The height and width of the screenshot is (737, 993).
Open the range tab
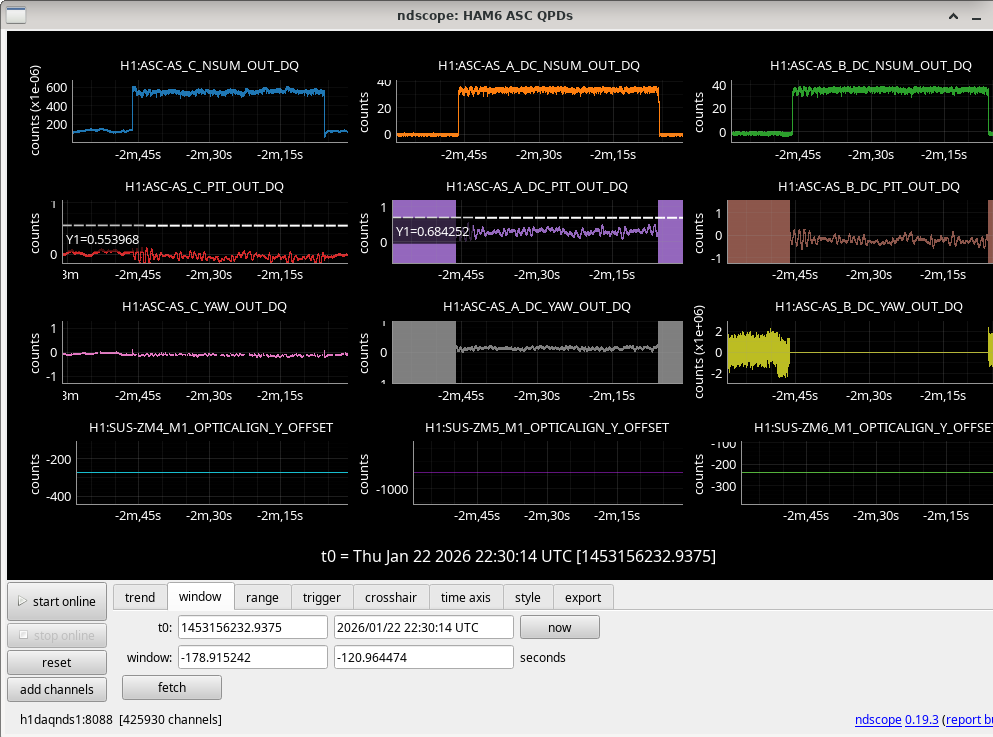(262, 597)
